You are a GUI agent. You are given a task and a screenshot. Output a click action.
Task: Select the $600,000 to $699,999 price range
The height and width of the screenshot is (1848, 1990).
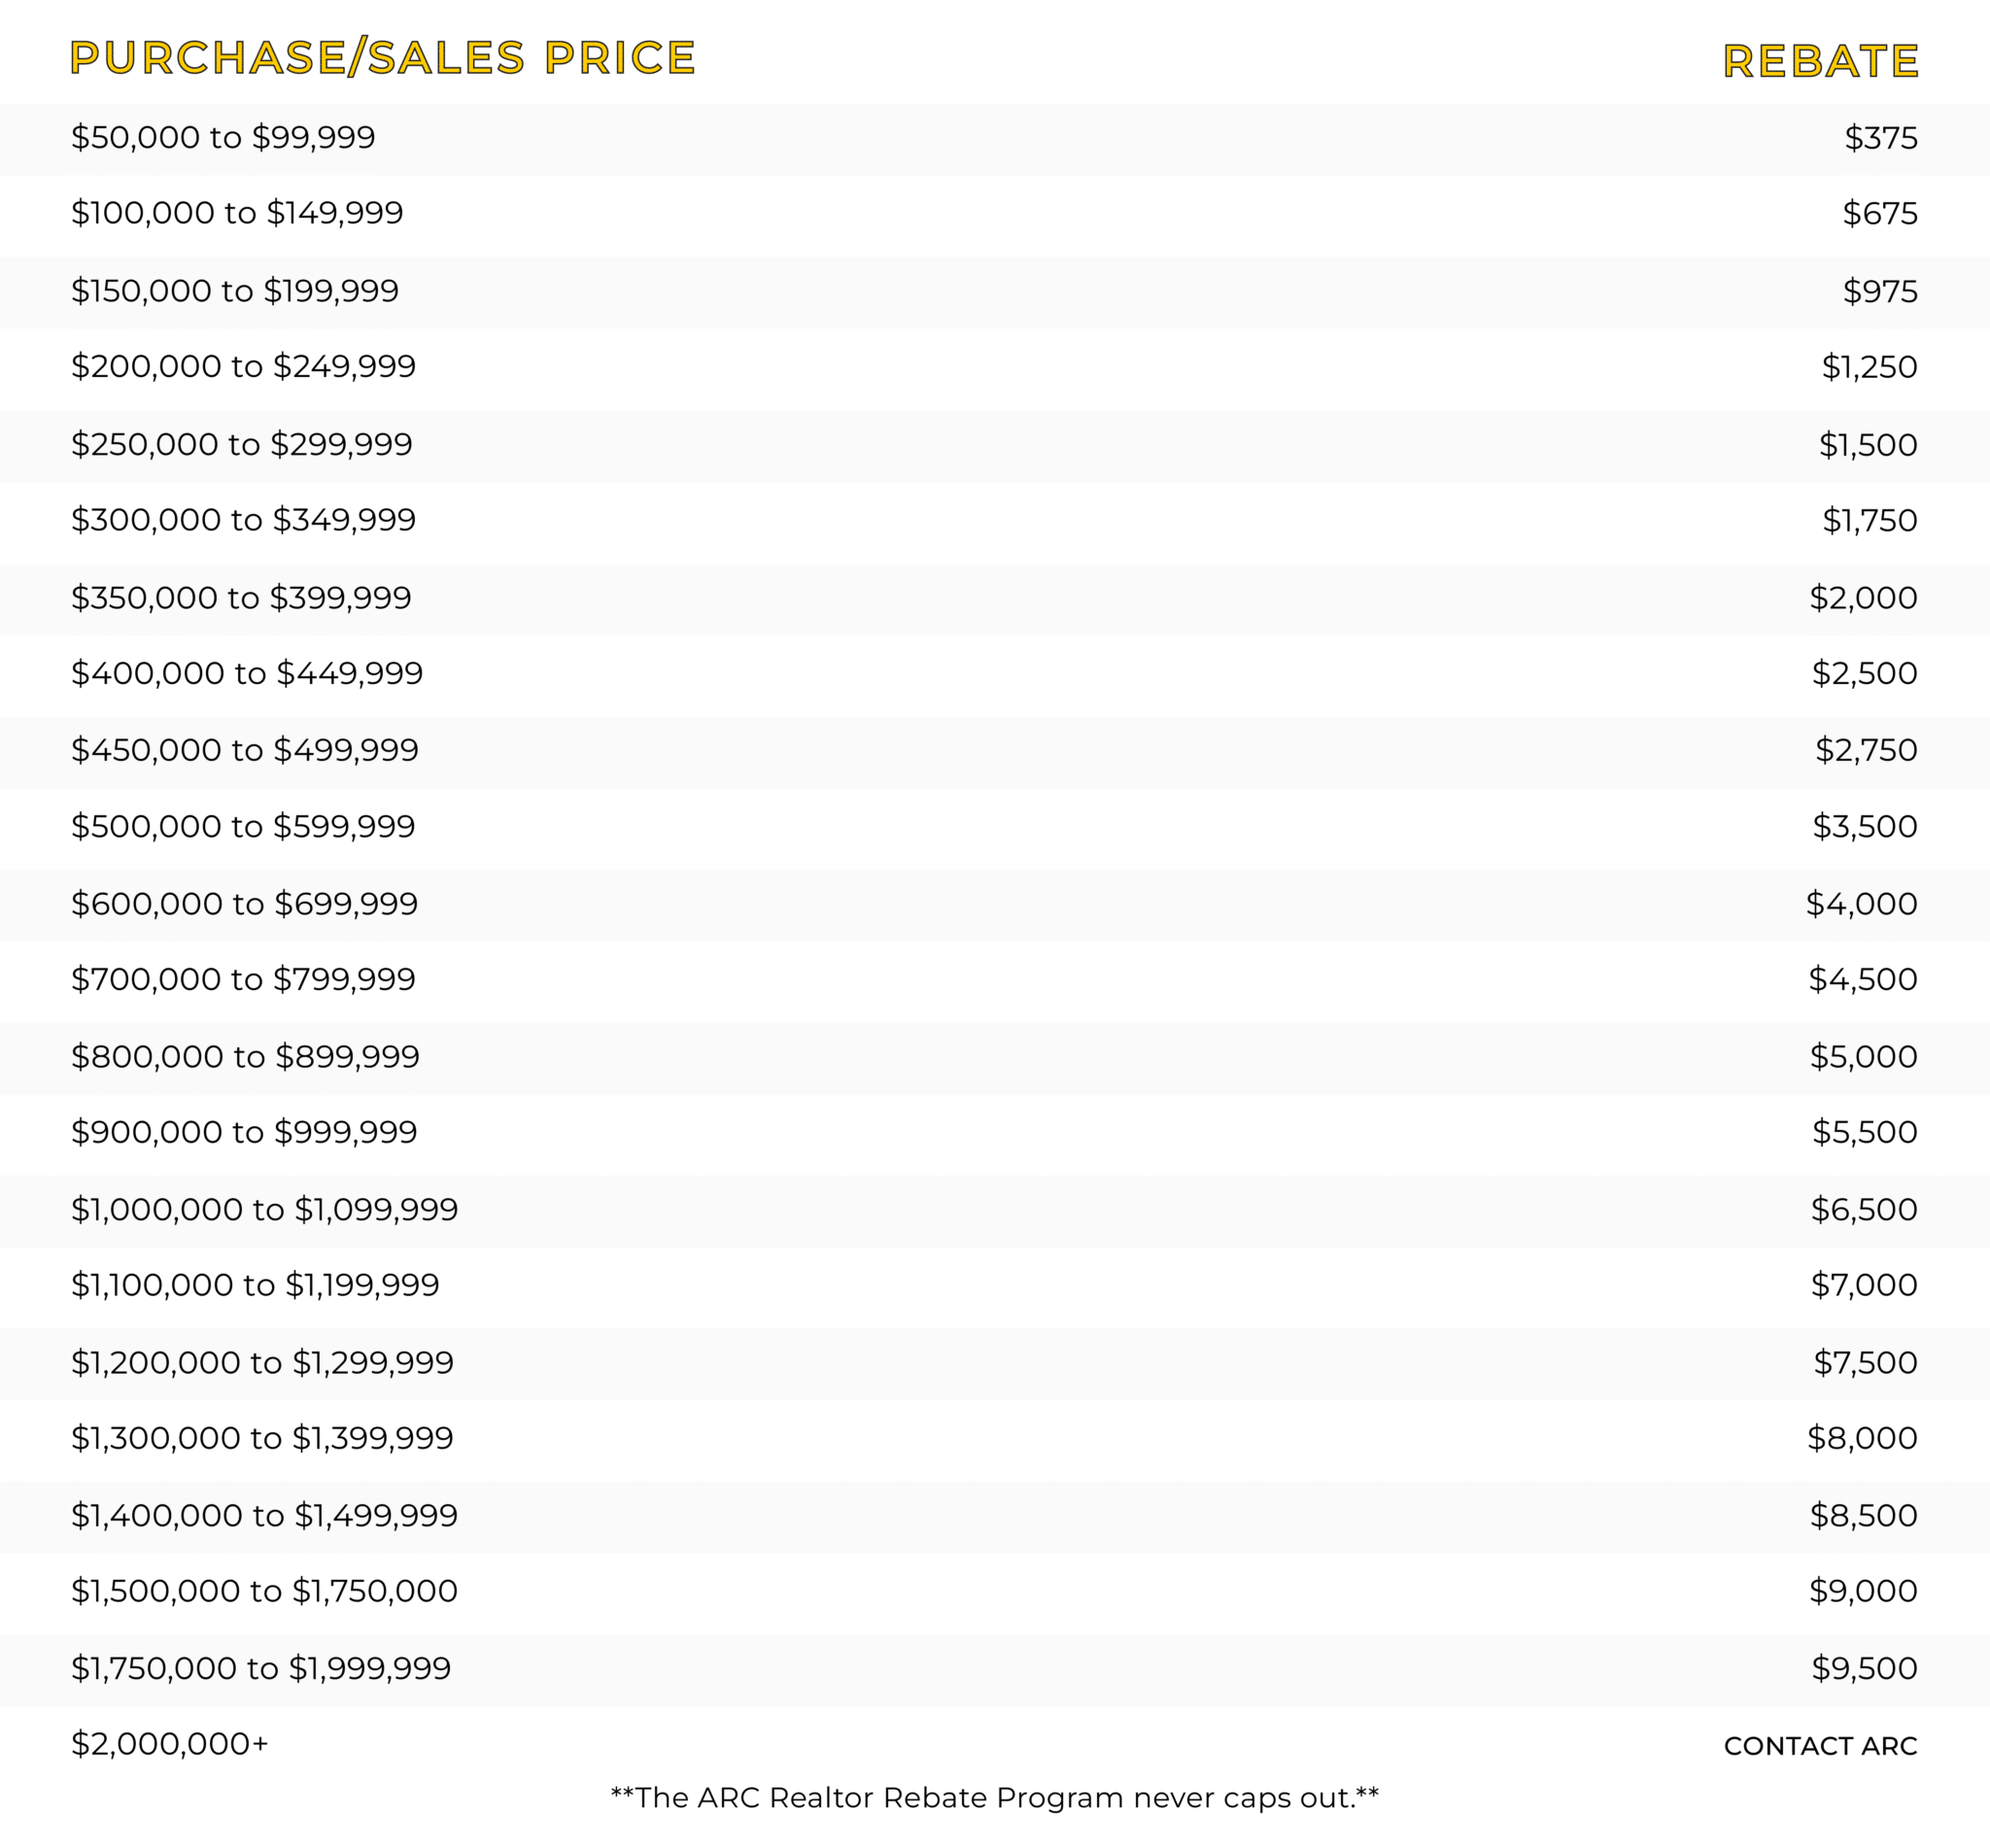244,904
